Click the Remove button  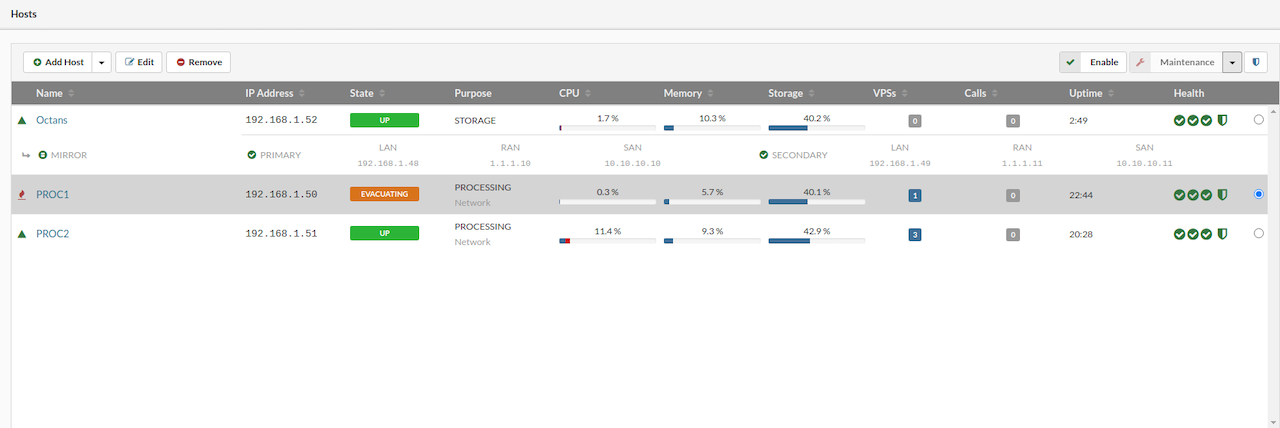pyautogui.click(x=198, y=62)
